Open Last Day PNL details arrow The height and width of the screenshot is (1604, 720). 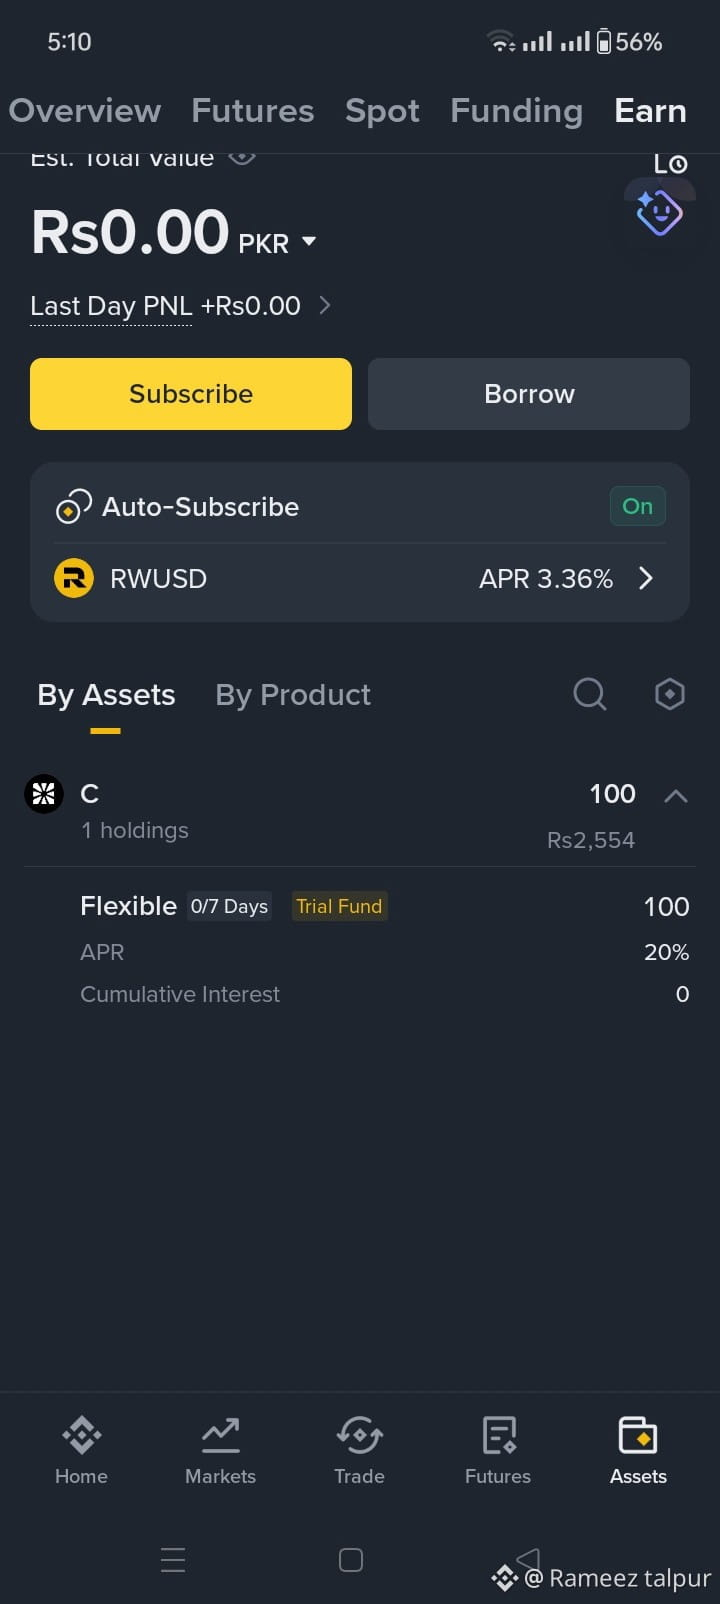(324, 305)
